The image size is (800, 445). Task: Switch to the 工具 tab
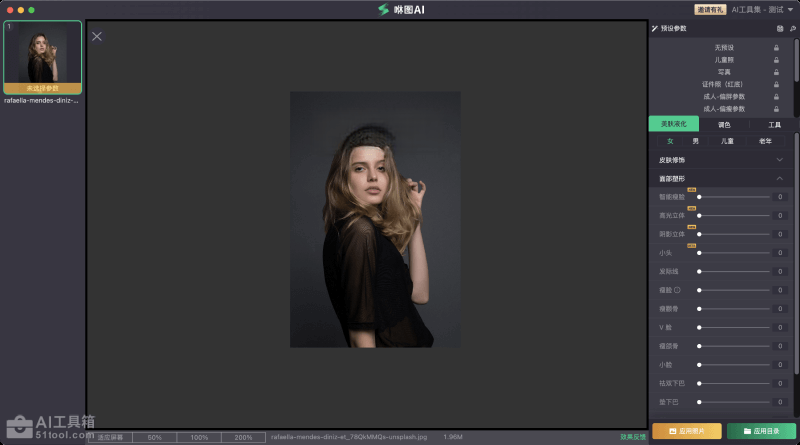coord(774,125)
